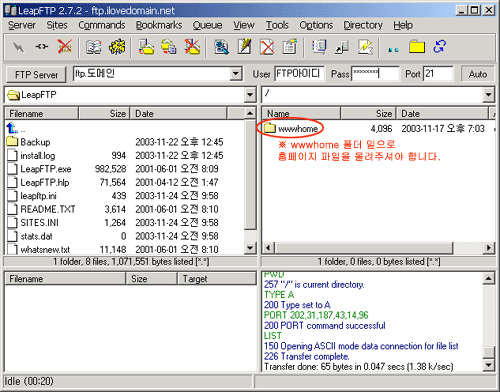
Task: Open the Site Manager book icon
Action: click(94, 47)
